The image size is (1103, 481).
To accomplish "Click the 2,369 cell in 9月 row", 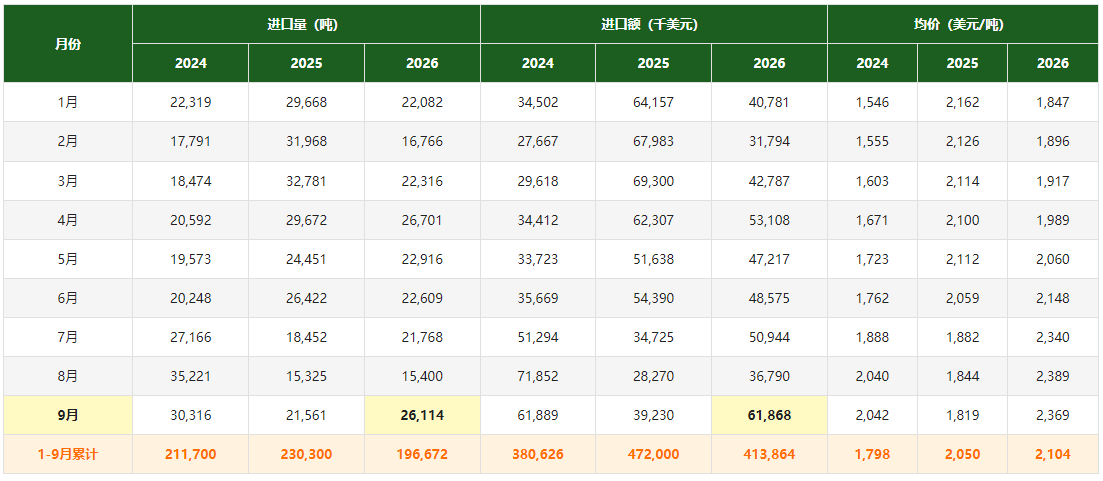I will click(x=1053, y=415).
